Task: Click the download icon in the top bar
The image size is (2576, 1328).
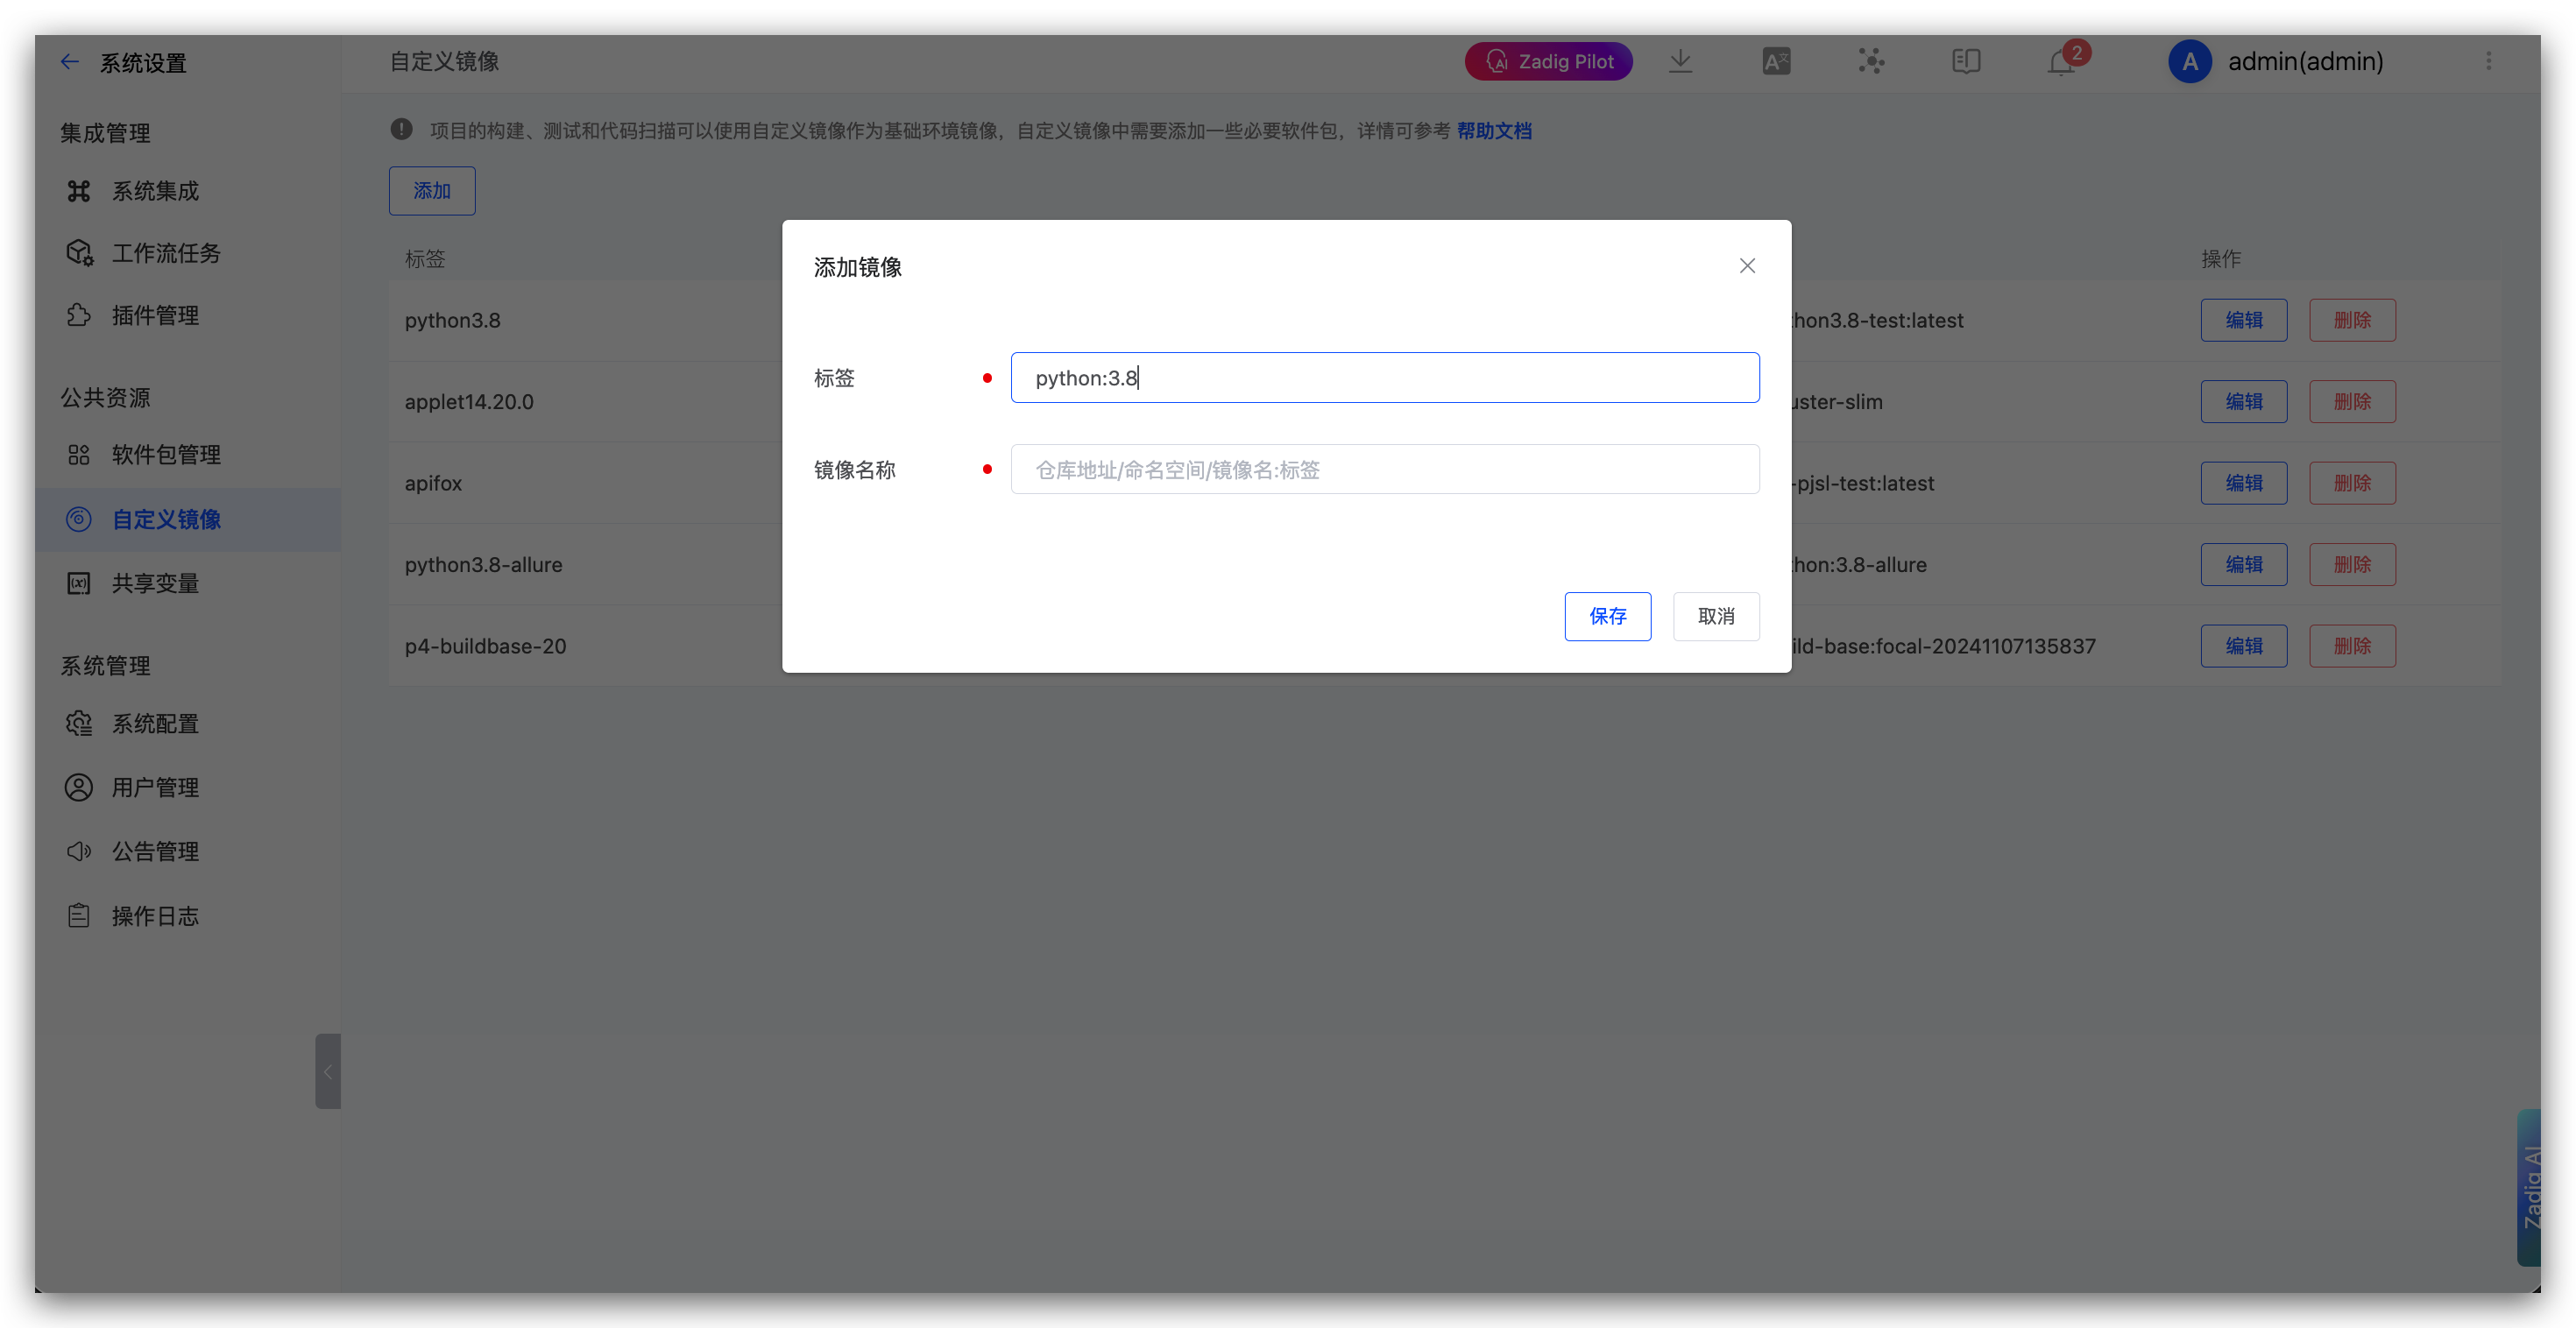Action: coord(1680,61)
